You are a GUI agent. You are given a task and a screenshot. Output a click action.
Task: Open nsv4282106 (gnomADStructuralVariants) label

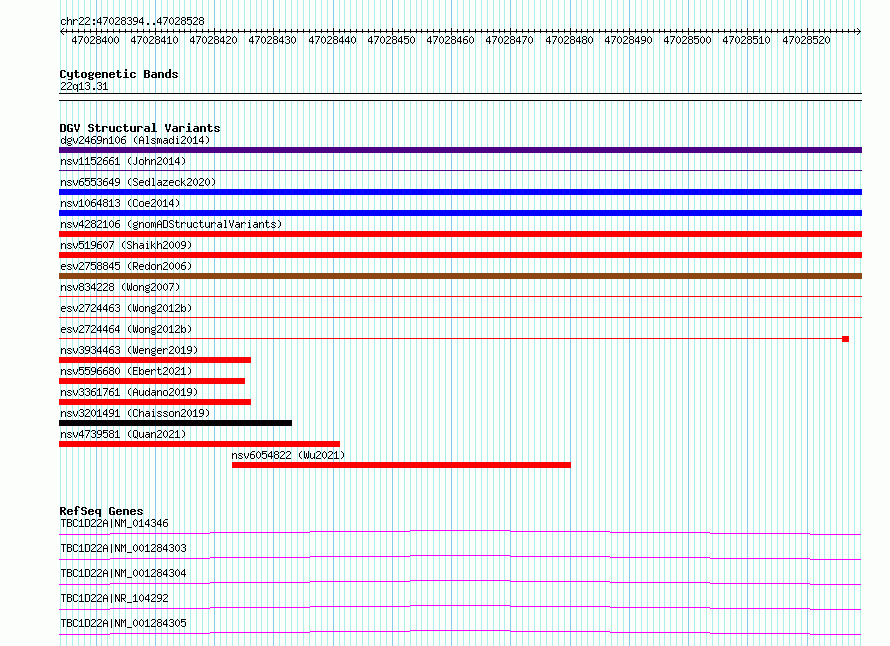pyautogui.click(x=171, y=224)
